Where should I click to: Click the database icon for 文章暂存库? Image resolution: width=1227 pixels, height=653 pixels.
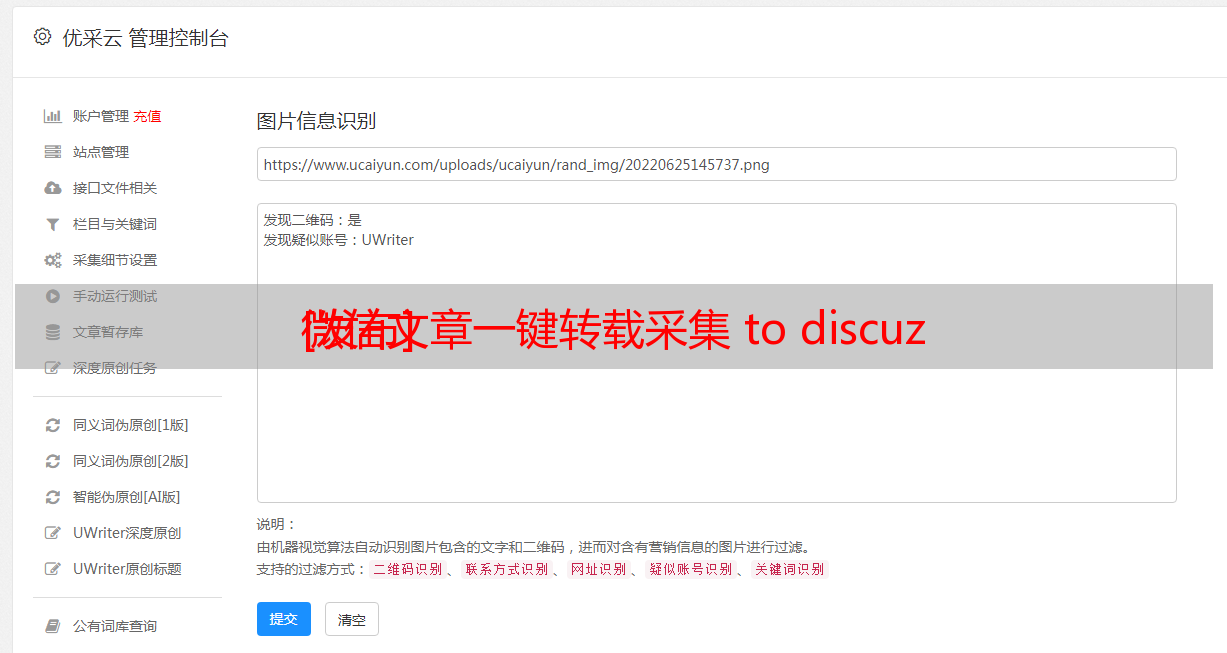tap(53, 332)
